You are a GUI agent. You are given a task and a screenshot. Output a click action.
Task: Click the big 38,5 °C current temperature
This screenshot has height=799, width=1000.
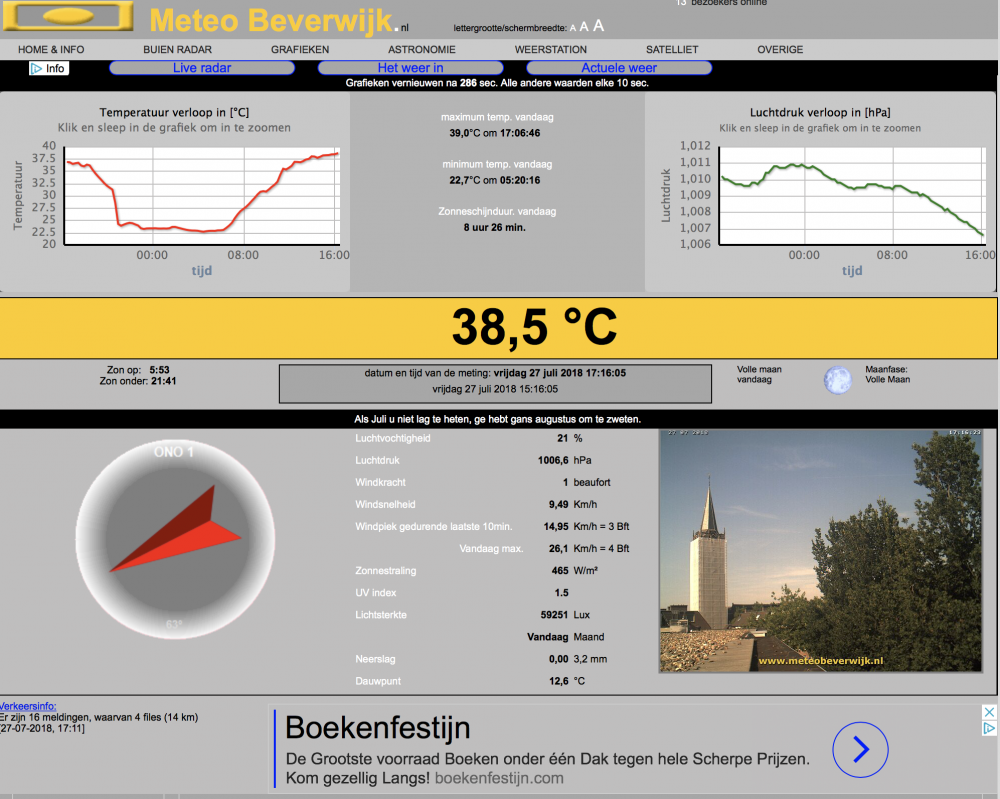[x=534, y=327]
